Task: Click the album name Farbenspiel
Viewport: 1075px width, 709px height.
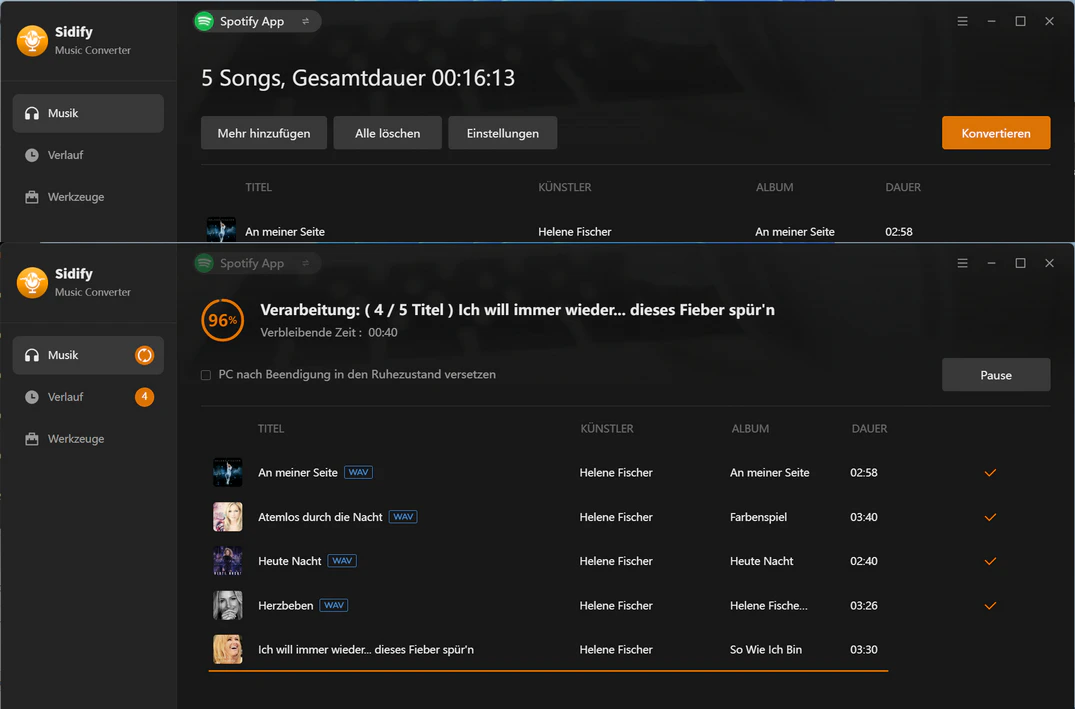Action: pos(758,517)
